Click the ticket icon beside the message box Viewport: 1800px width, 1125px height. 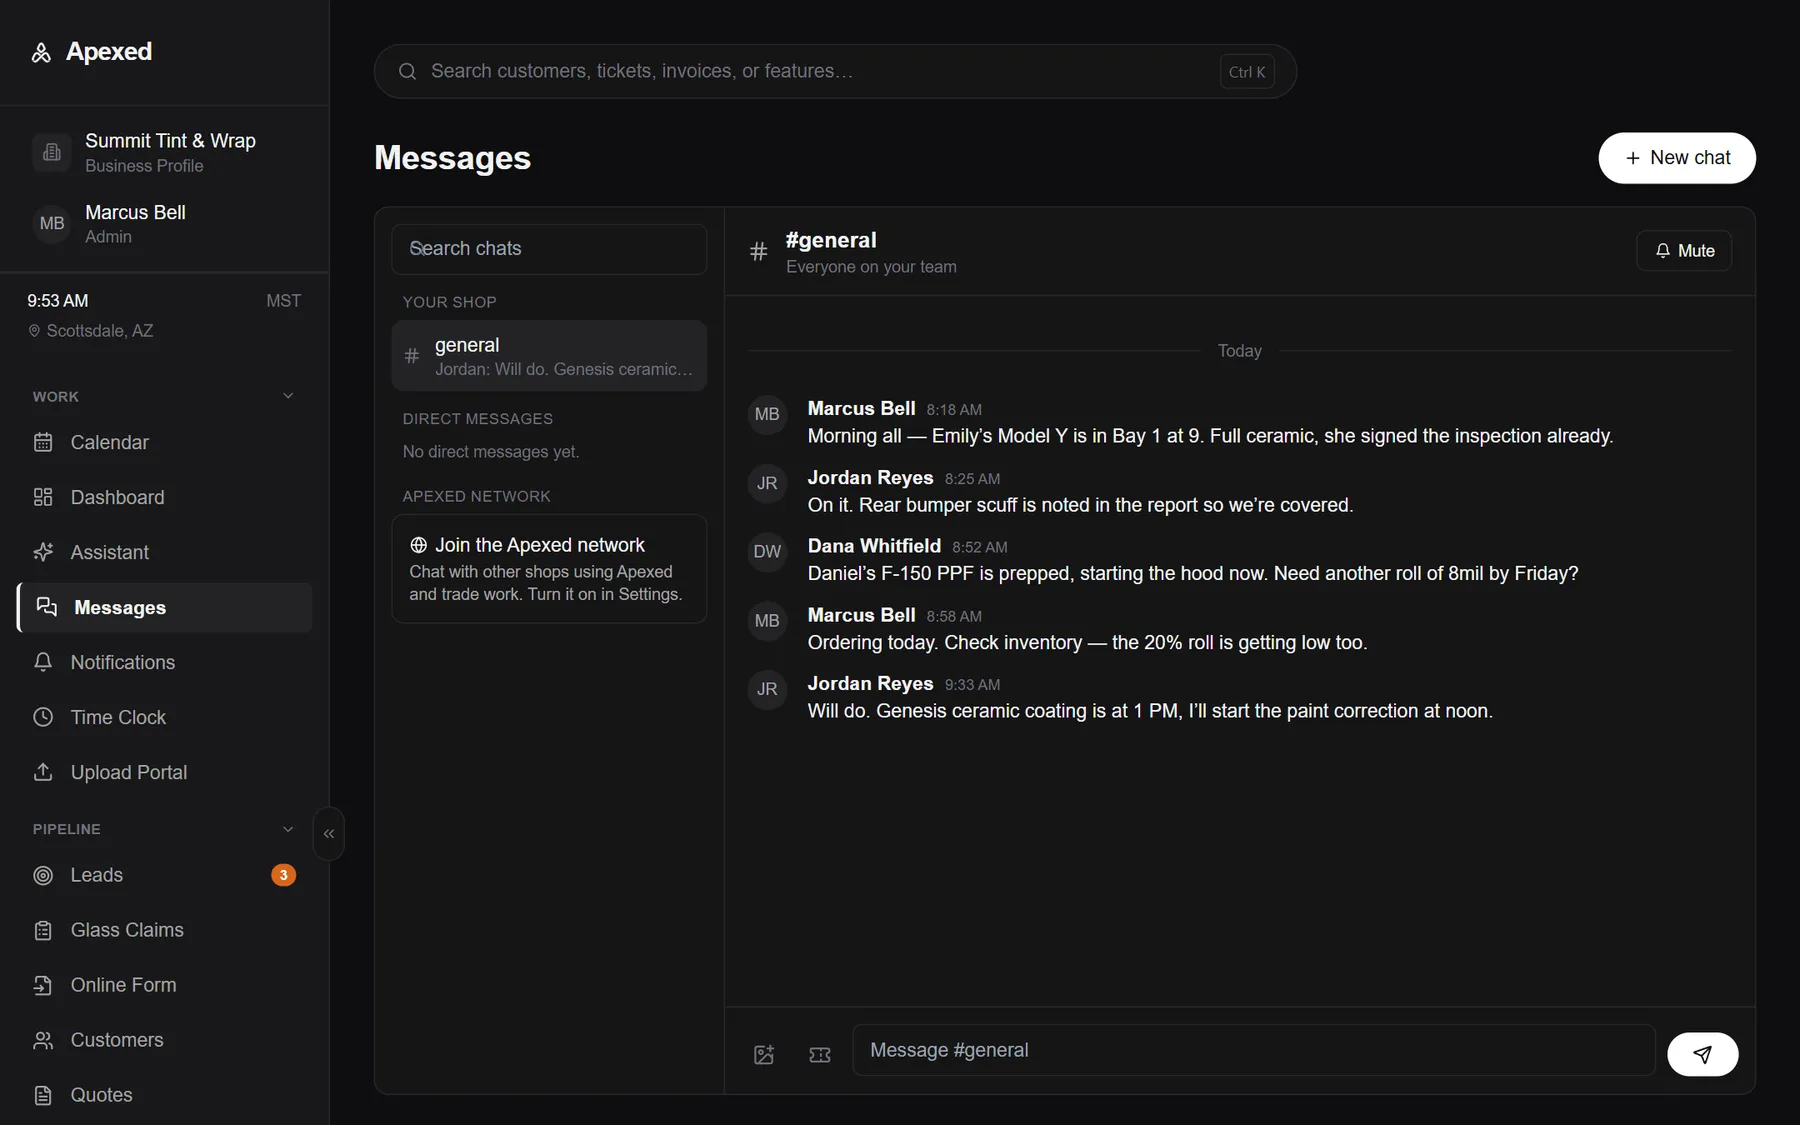click(820, 1054)
